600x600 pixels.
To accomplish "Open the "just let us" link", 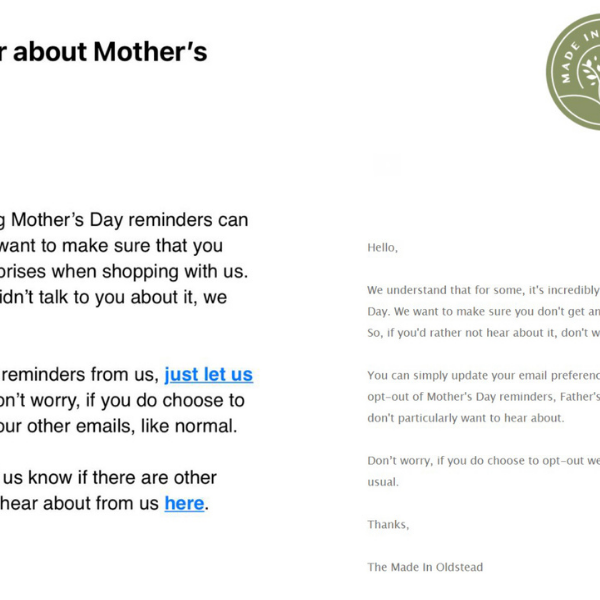I will pyautogui.click(x=208, y=375).
